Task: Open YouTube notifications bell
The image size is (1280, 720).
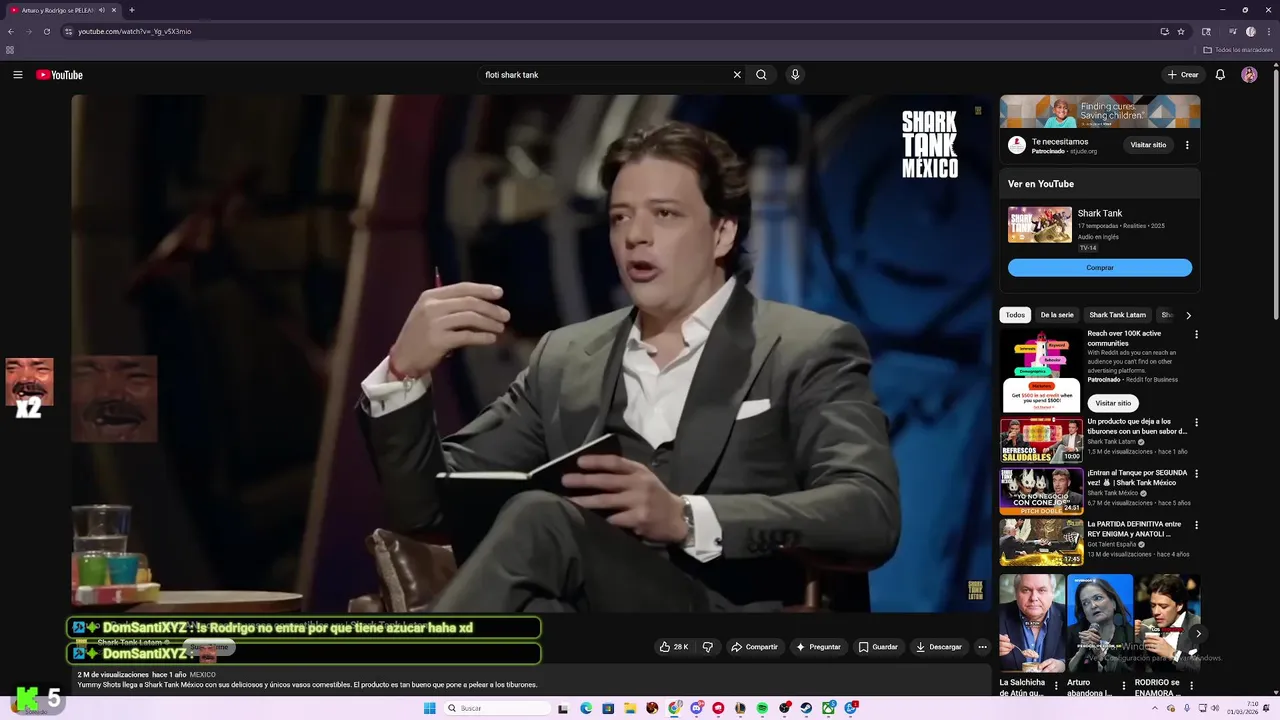Action: pyautogui.click(x=1220, y=75)
